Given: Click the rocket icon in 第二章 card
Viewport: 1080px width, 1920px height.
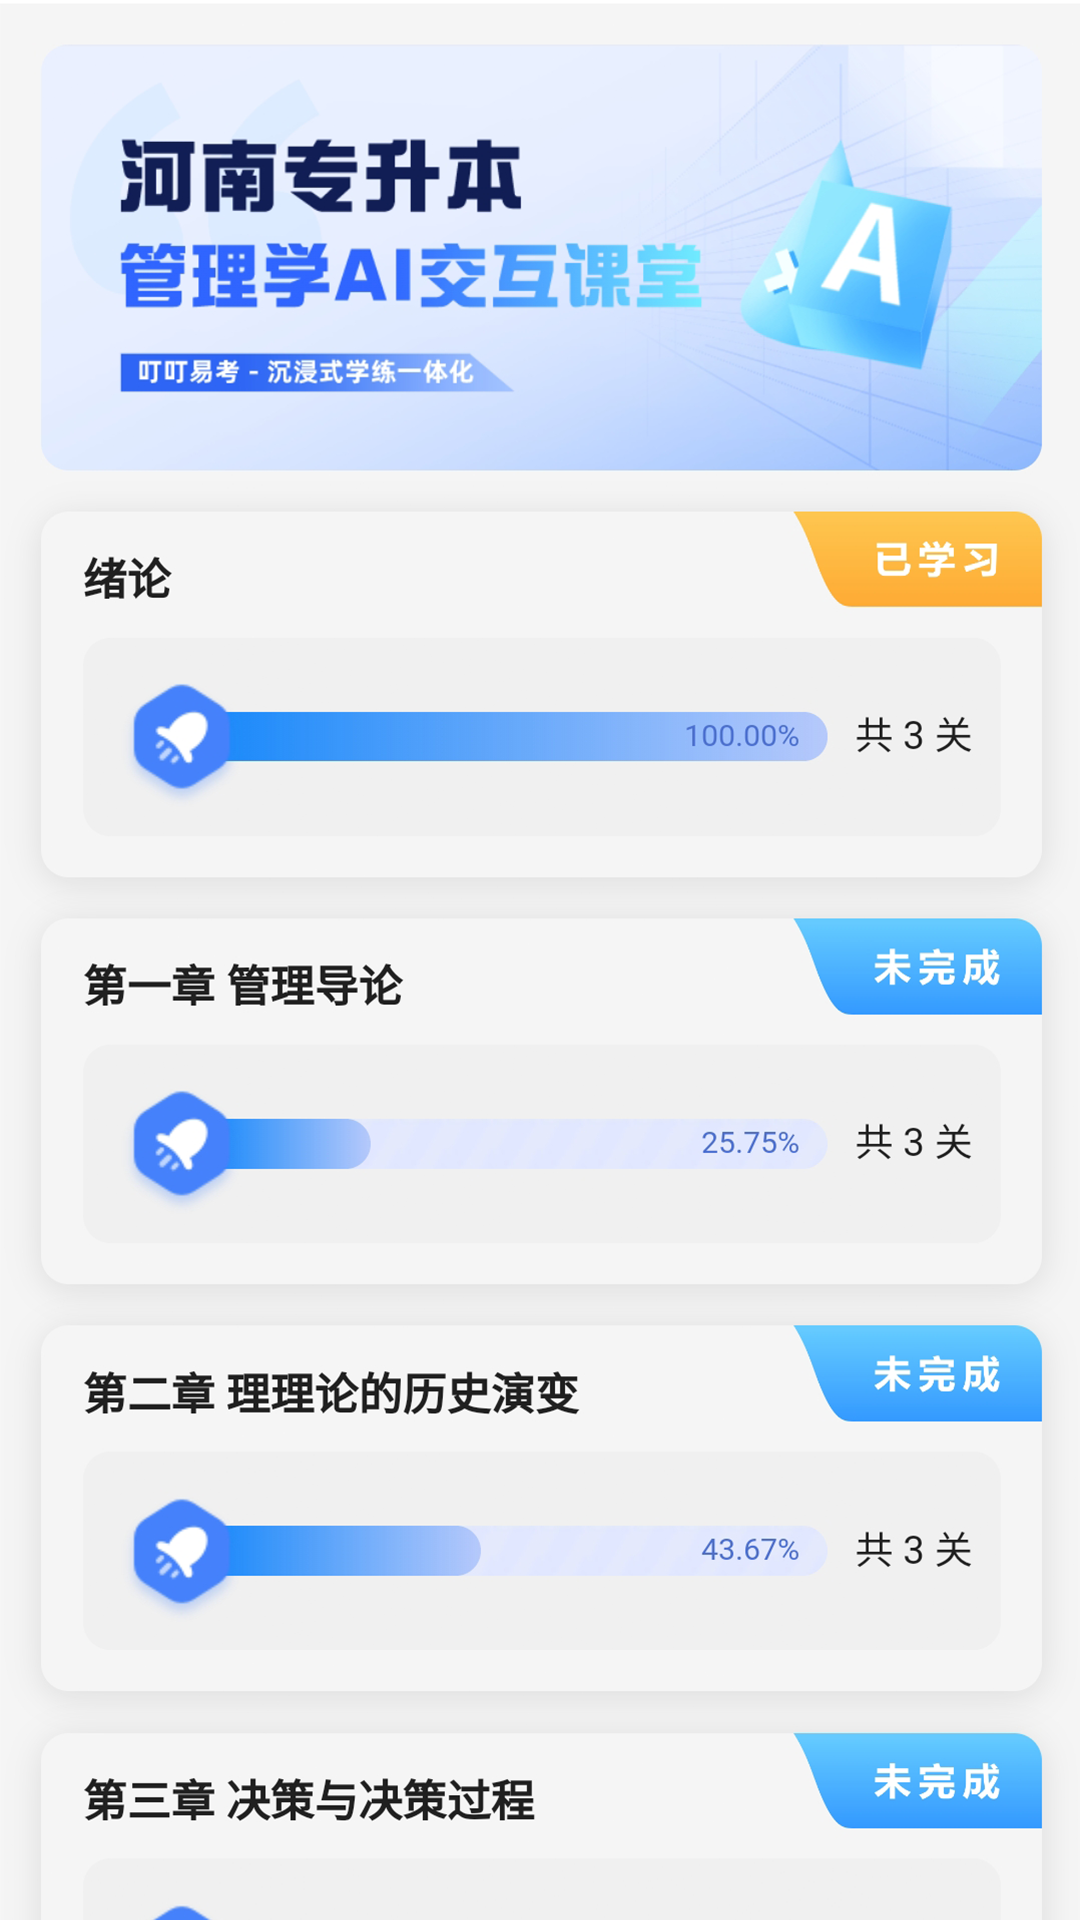Looking at the screenshot, I should 181,1551.
